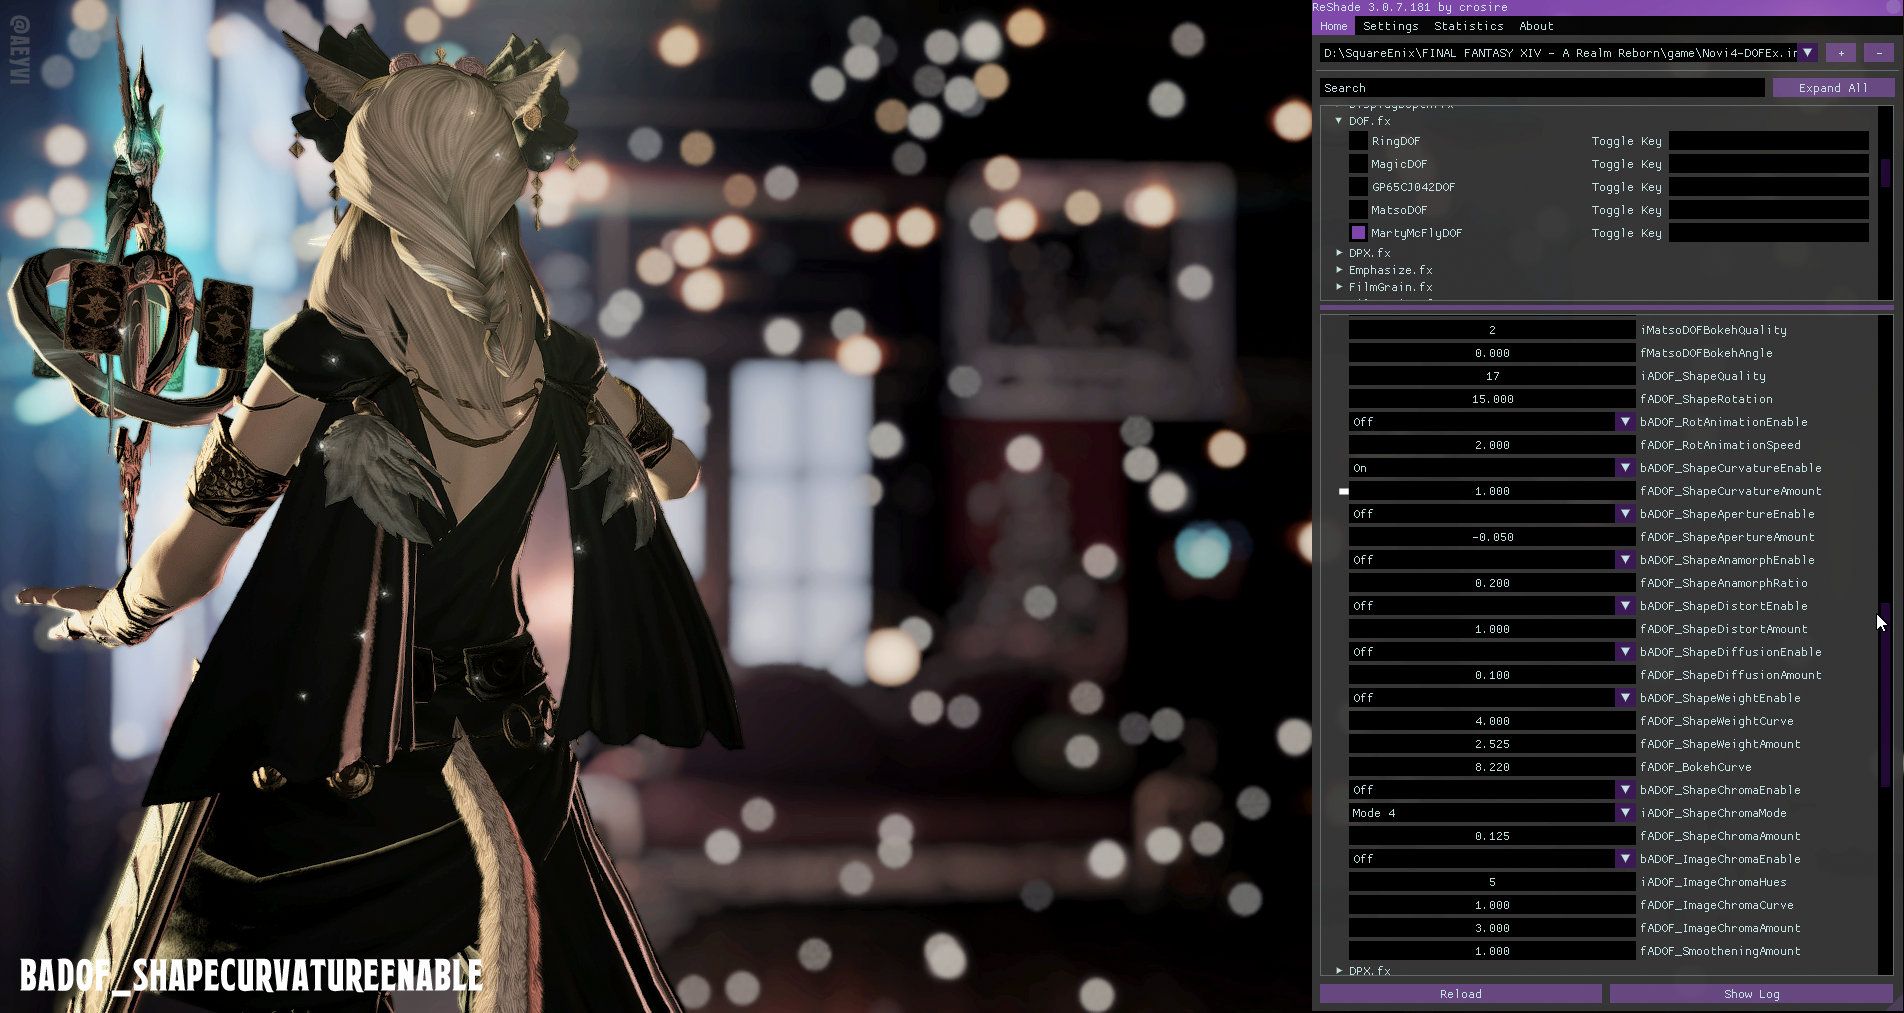1904x1013 pixels.
Task: Open the Statistics tab
Action: 1468,26
